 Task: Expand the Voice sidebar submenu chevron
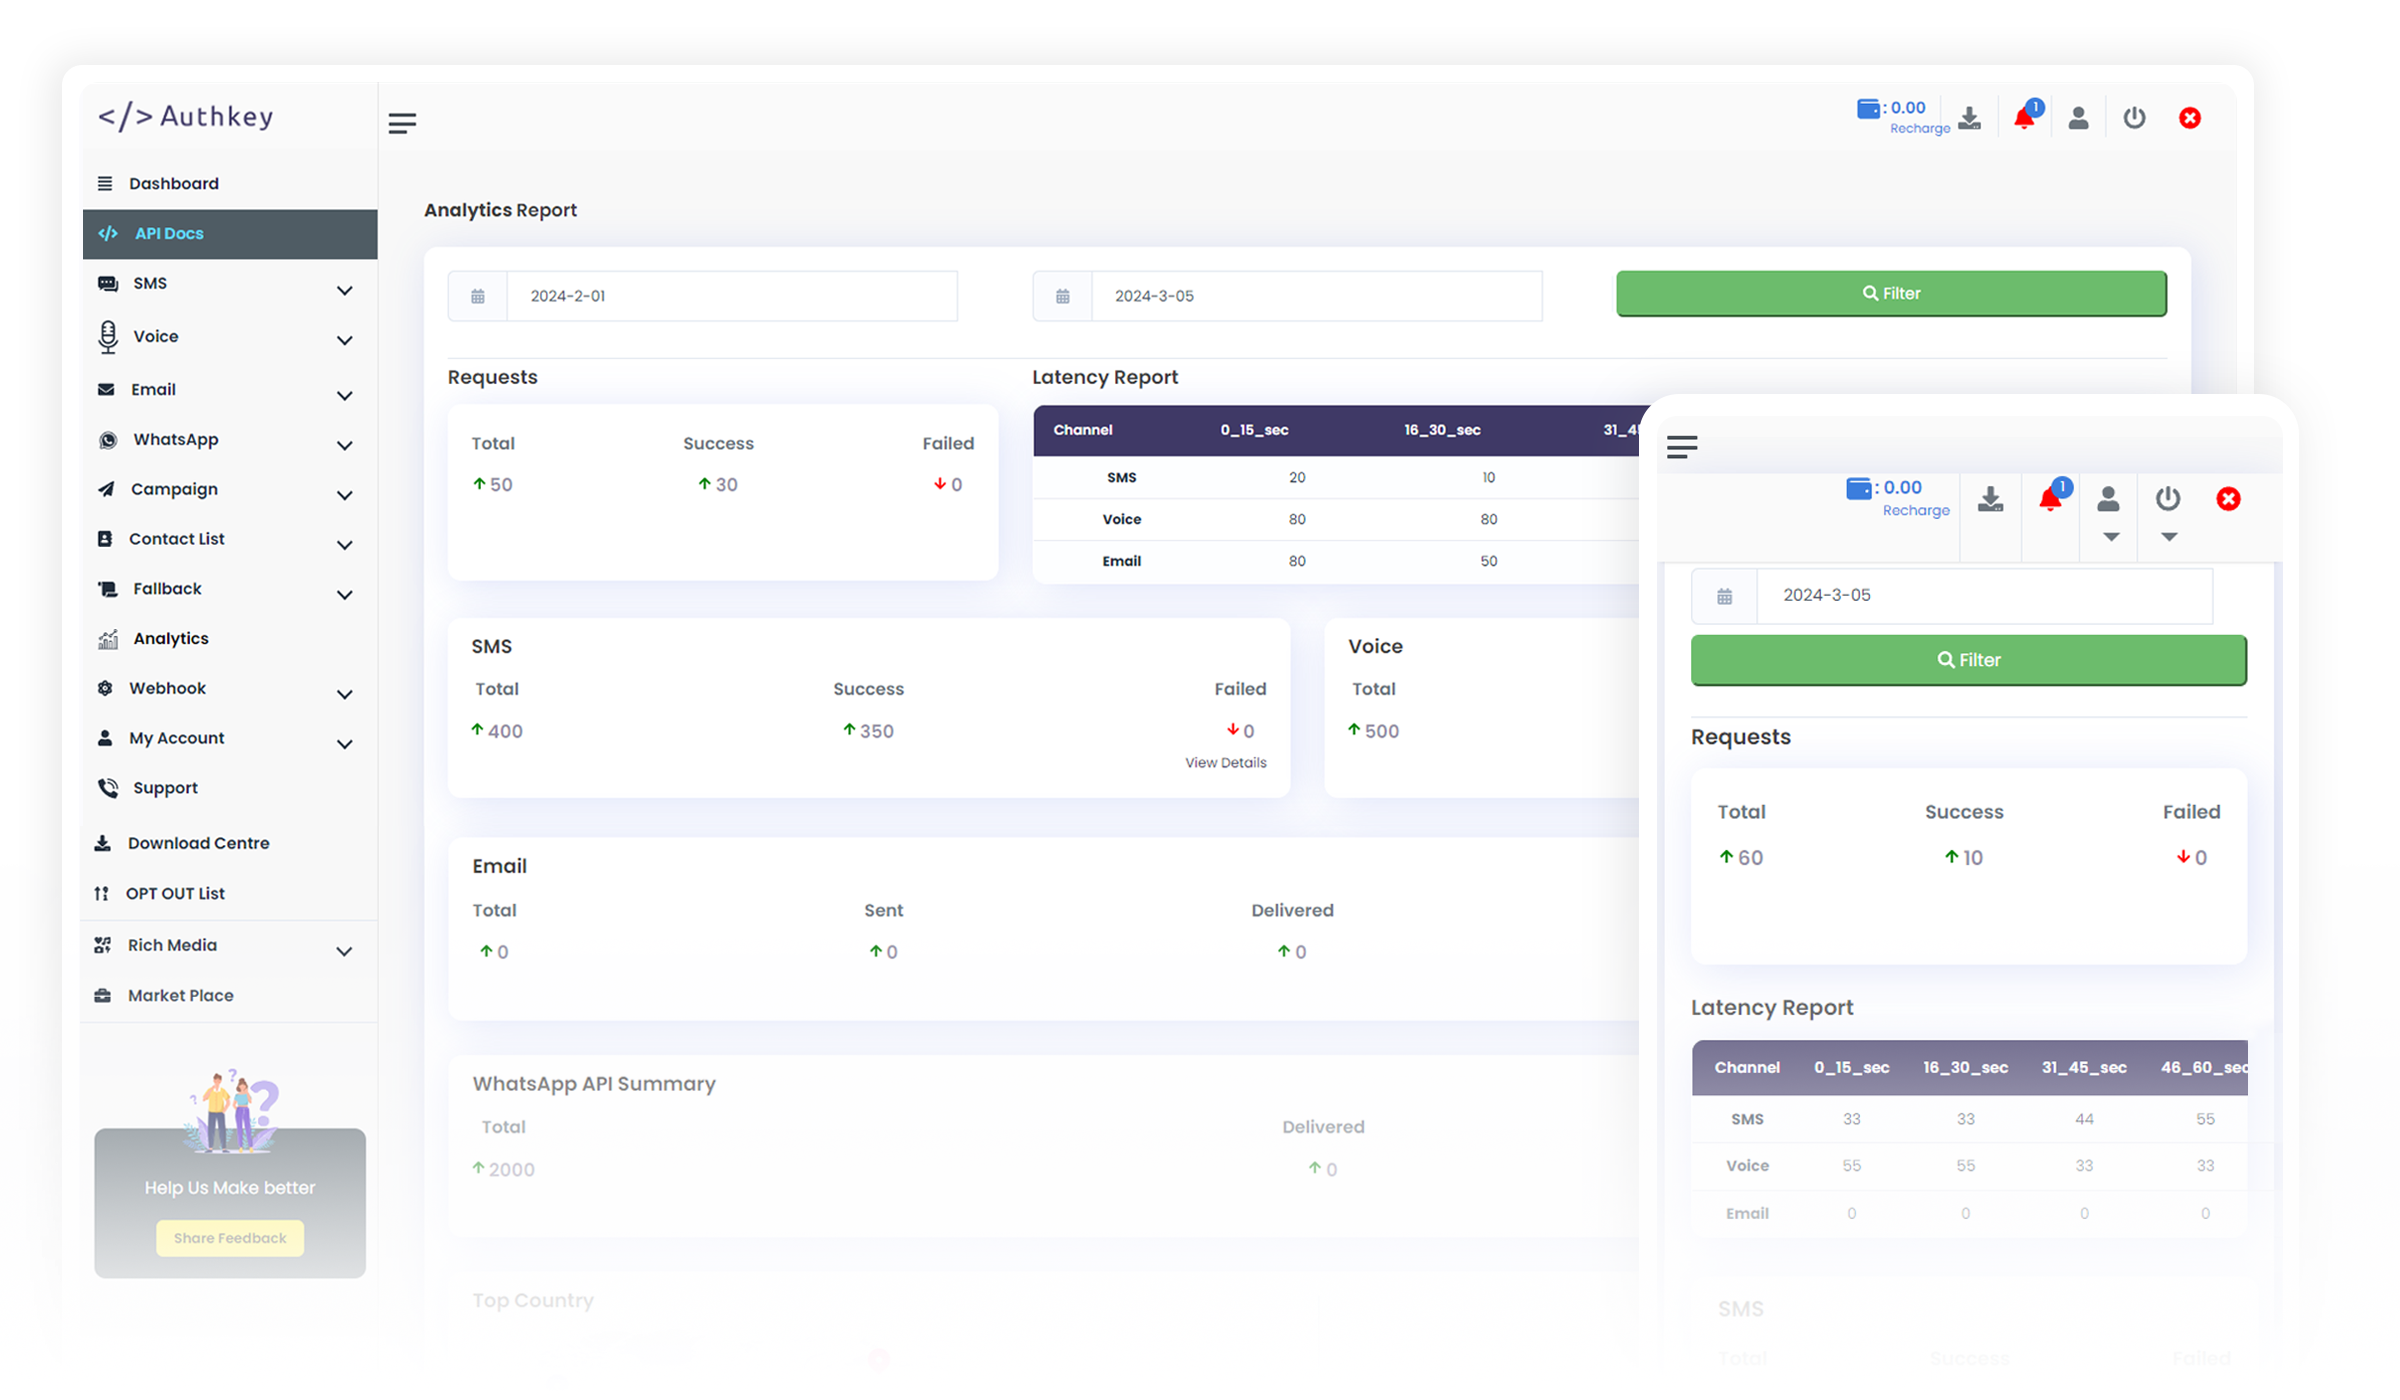point(345,341)
